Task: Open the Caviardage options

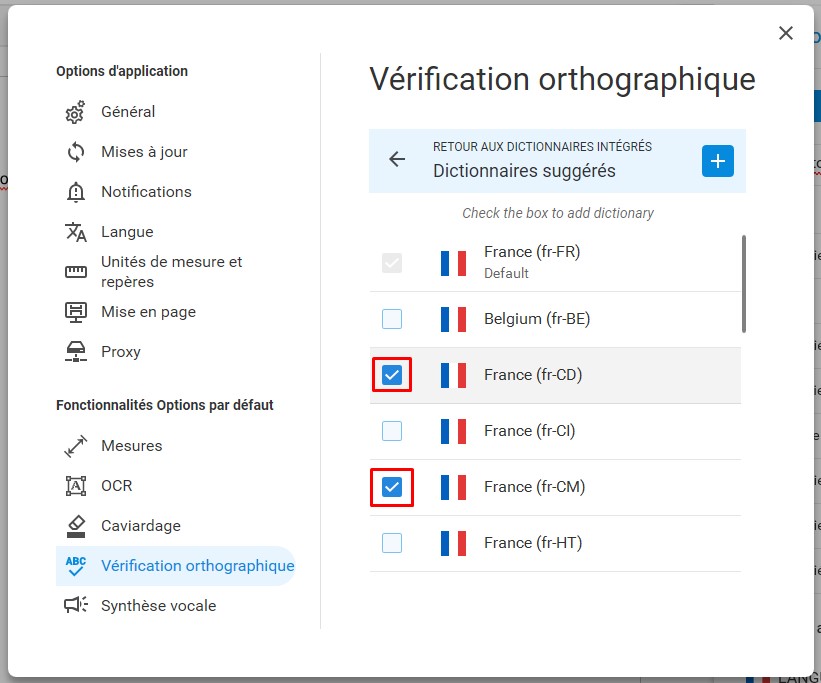Action: click(x=175, y=526)
